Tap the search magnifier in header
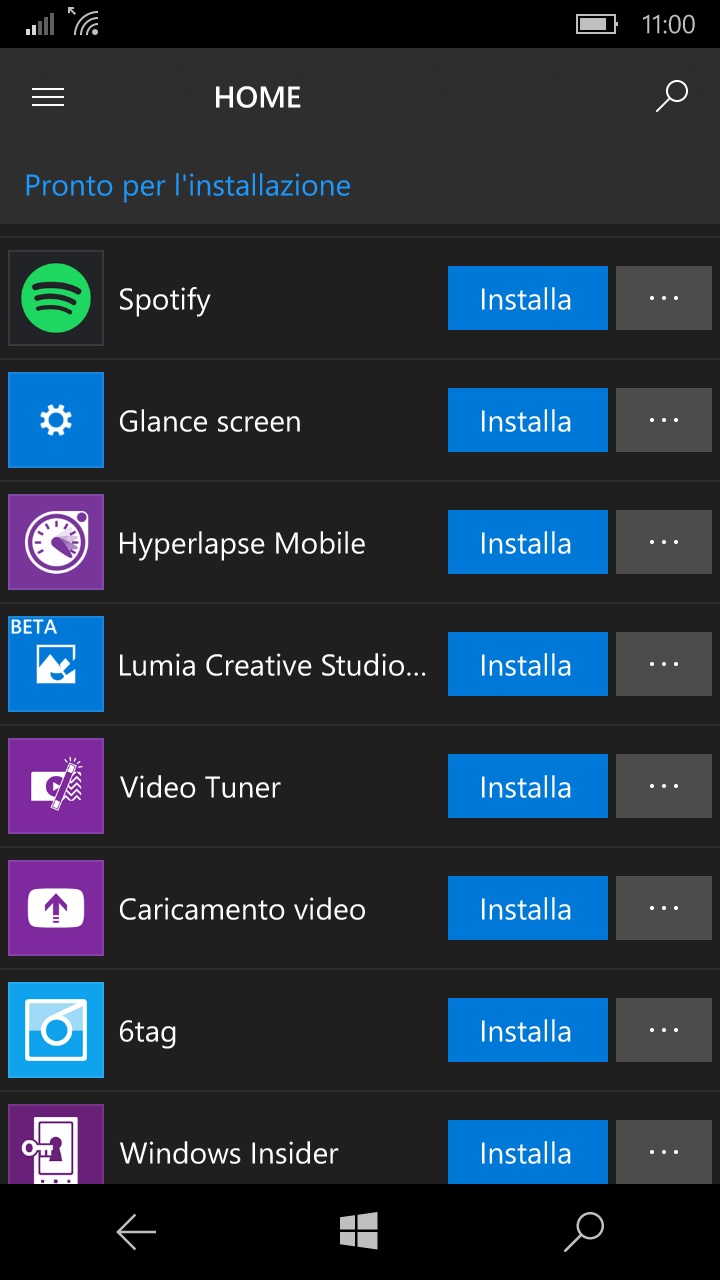 pyautogui.click(x=671, y=97)
